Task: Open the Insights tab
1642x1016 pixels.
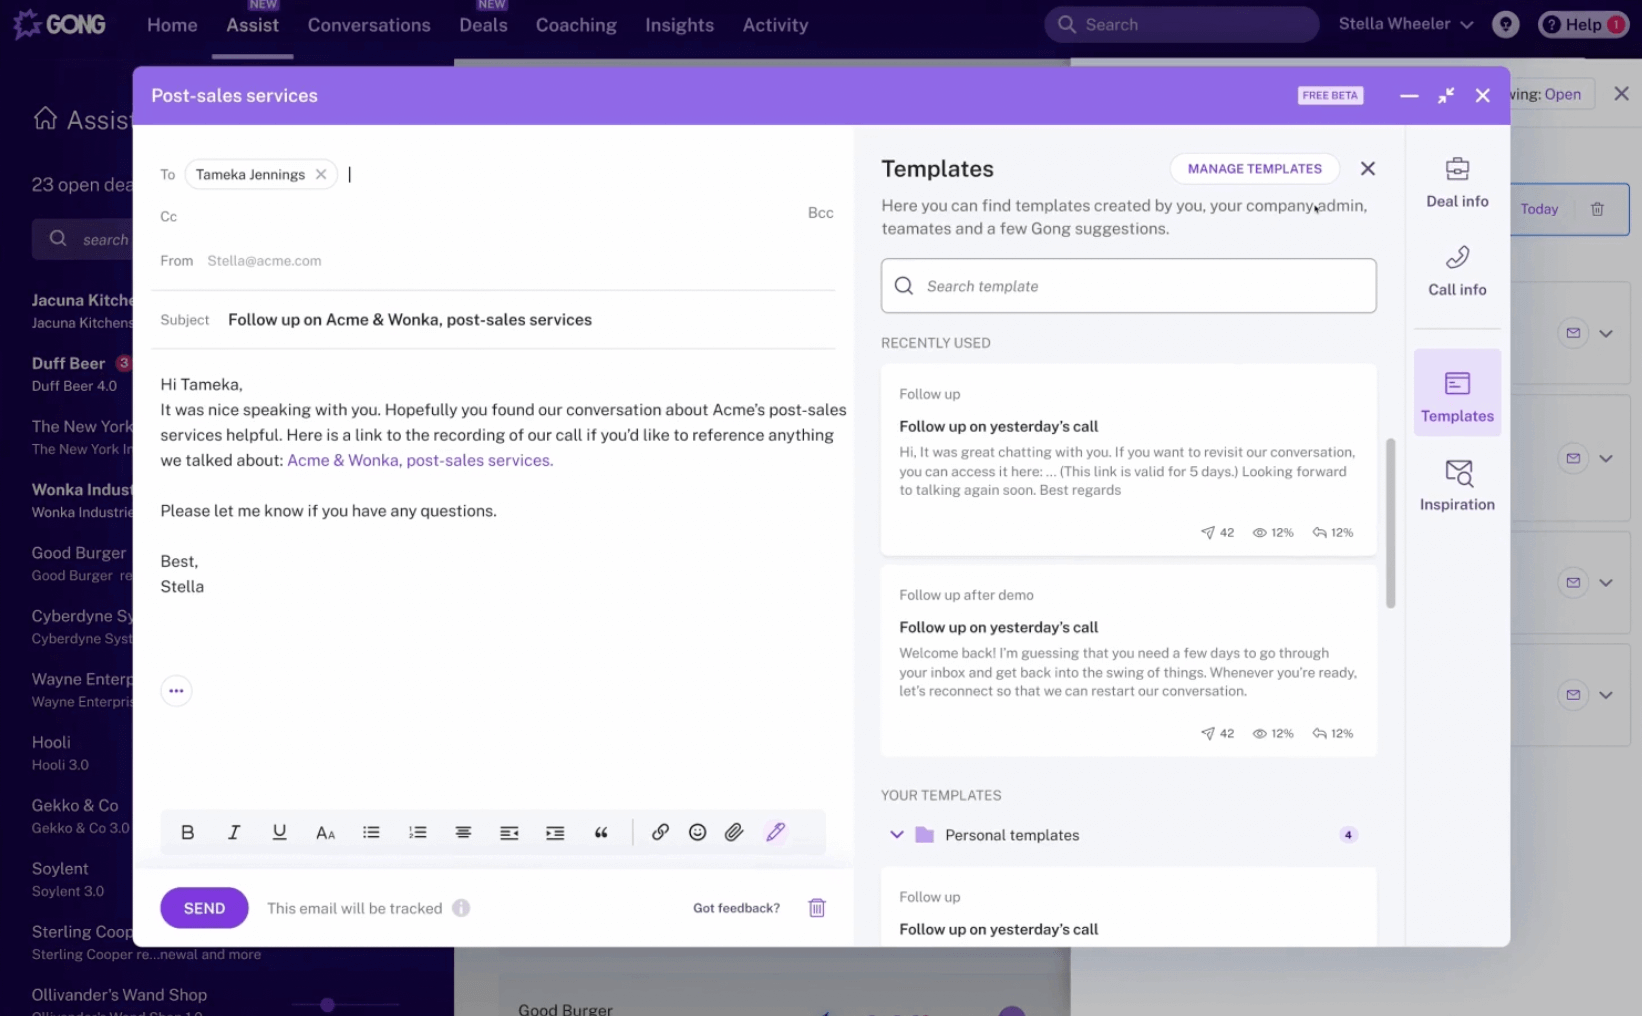Action: click(679, 25)
